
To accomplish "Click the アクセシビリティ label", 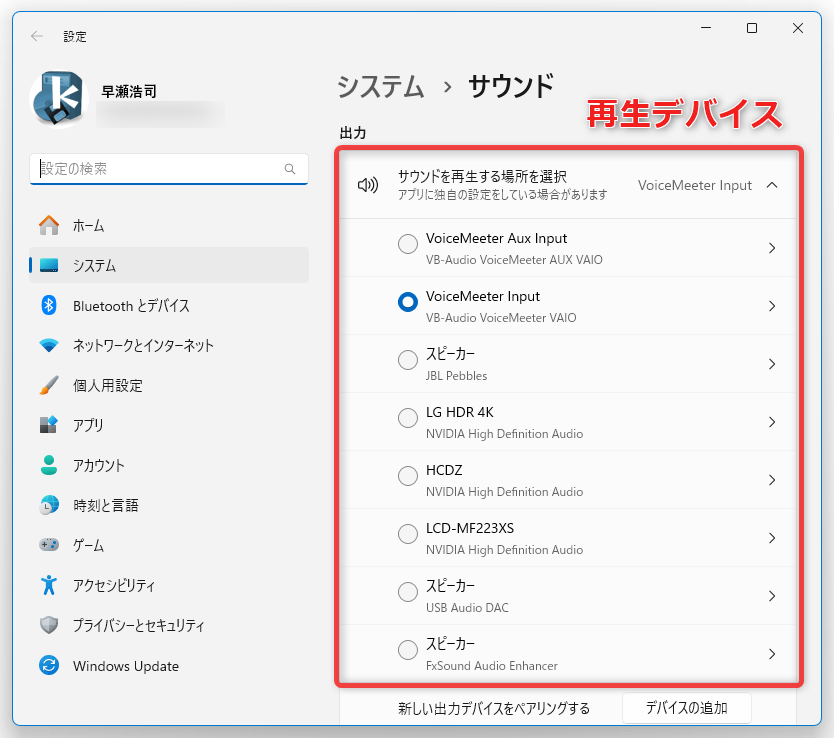I will (114, 585).
